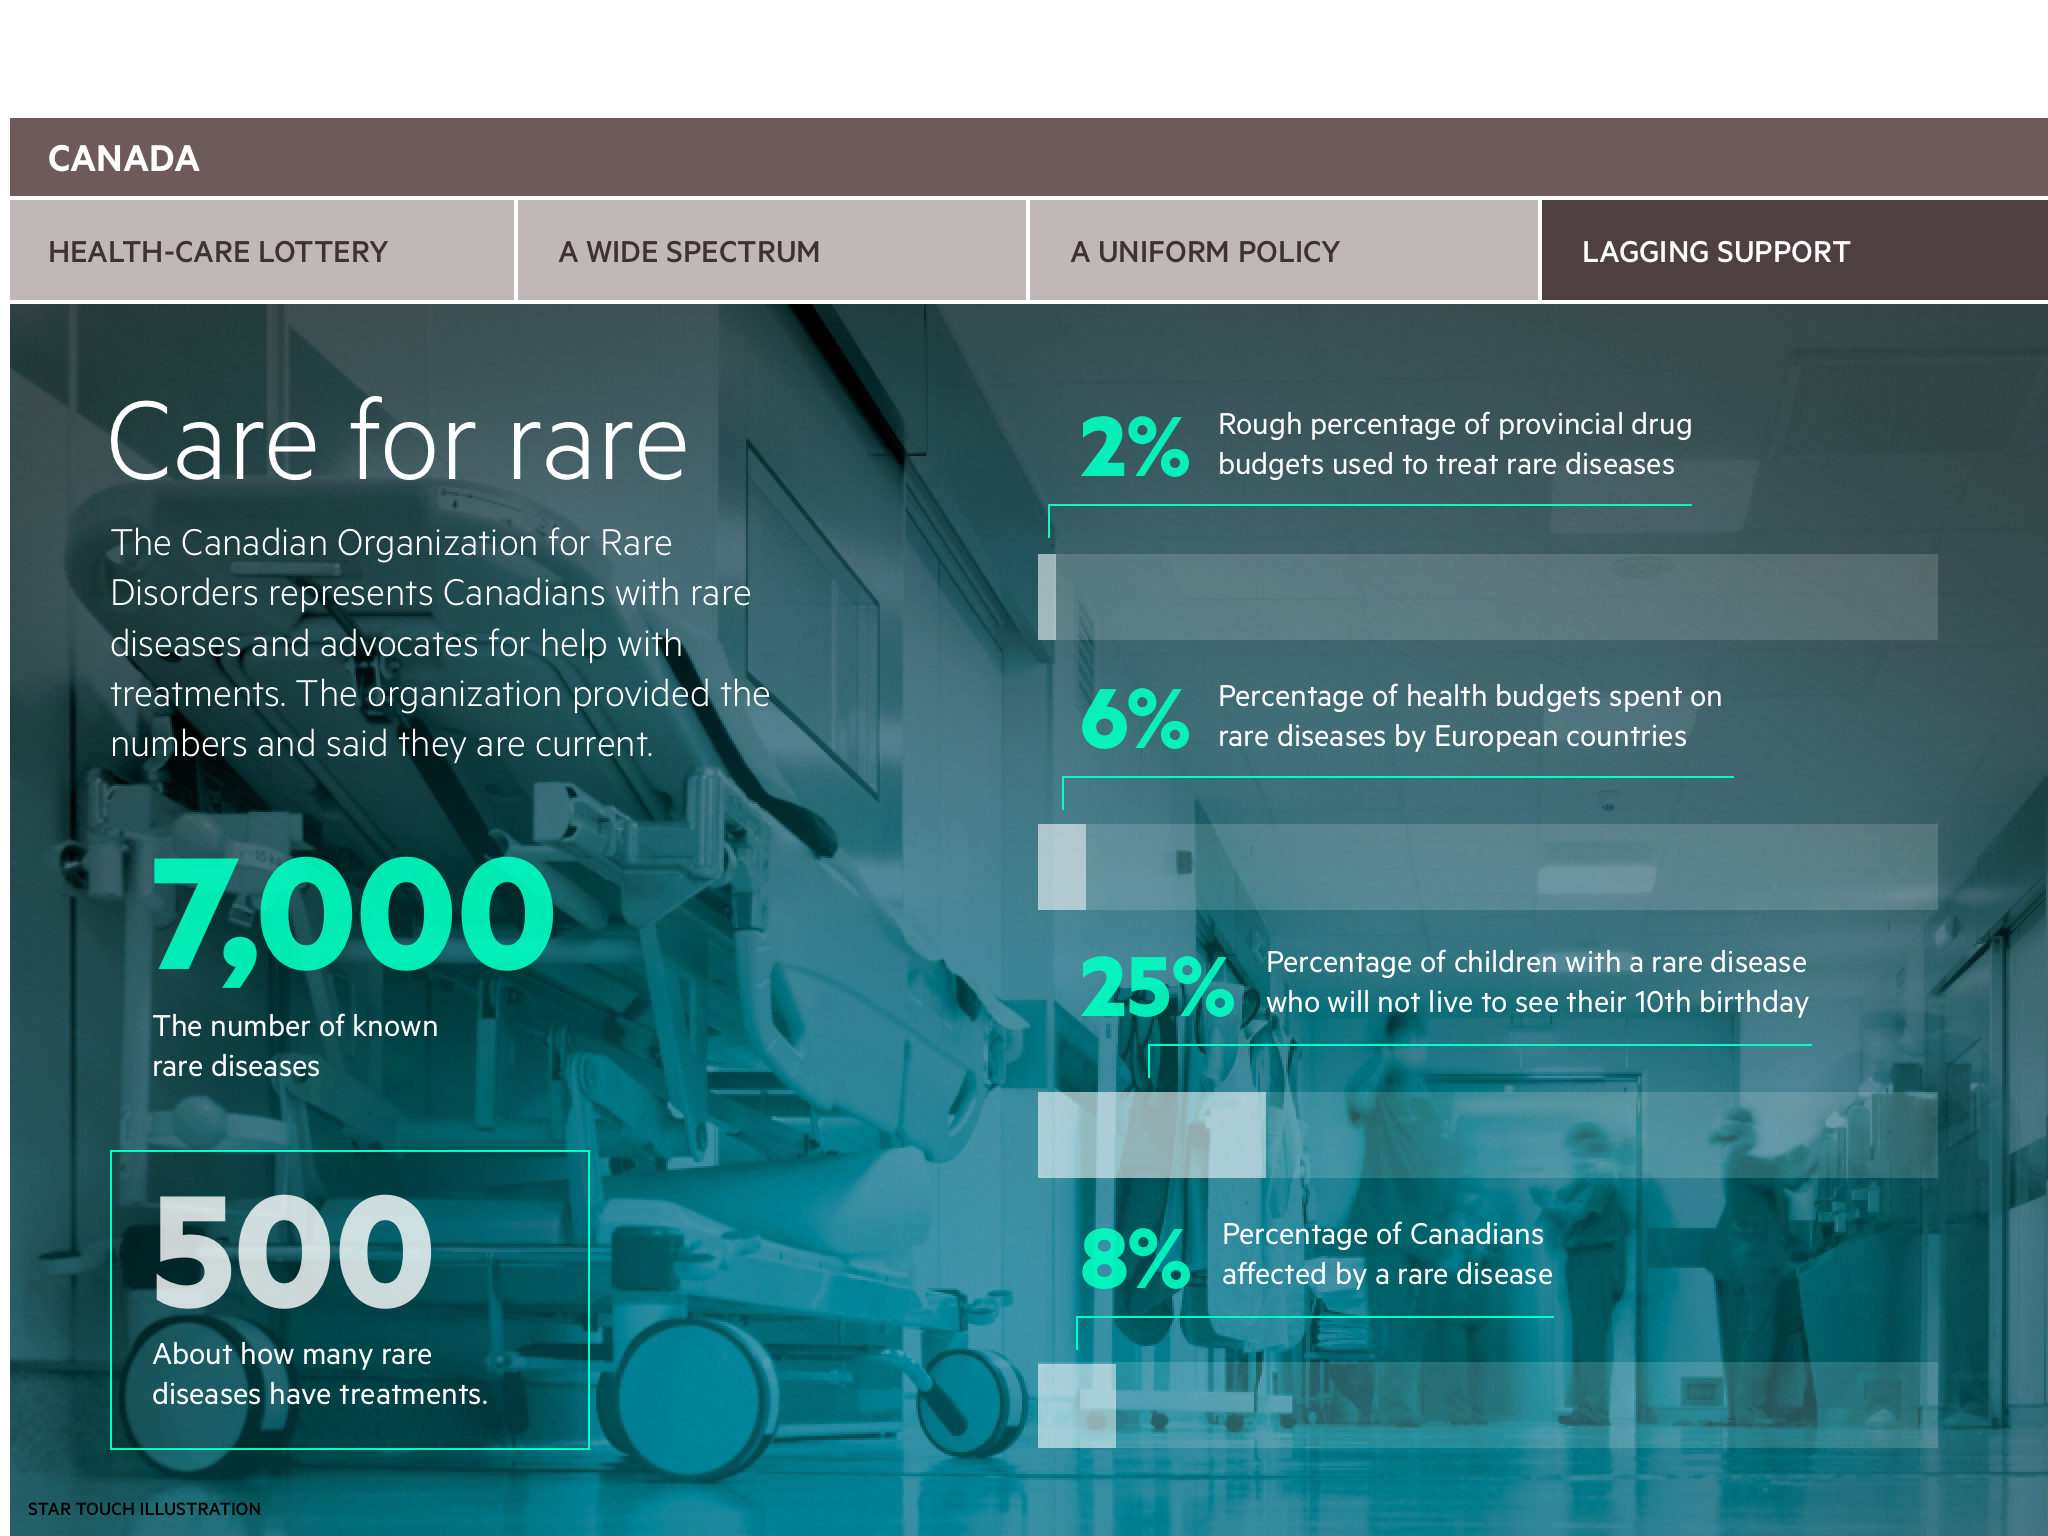
Task: Click the 25% statistic
Action: 1157,988
